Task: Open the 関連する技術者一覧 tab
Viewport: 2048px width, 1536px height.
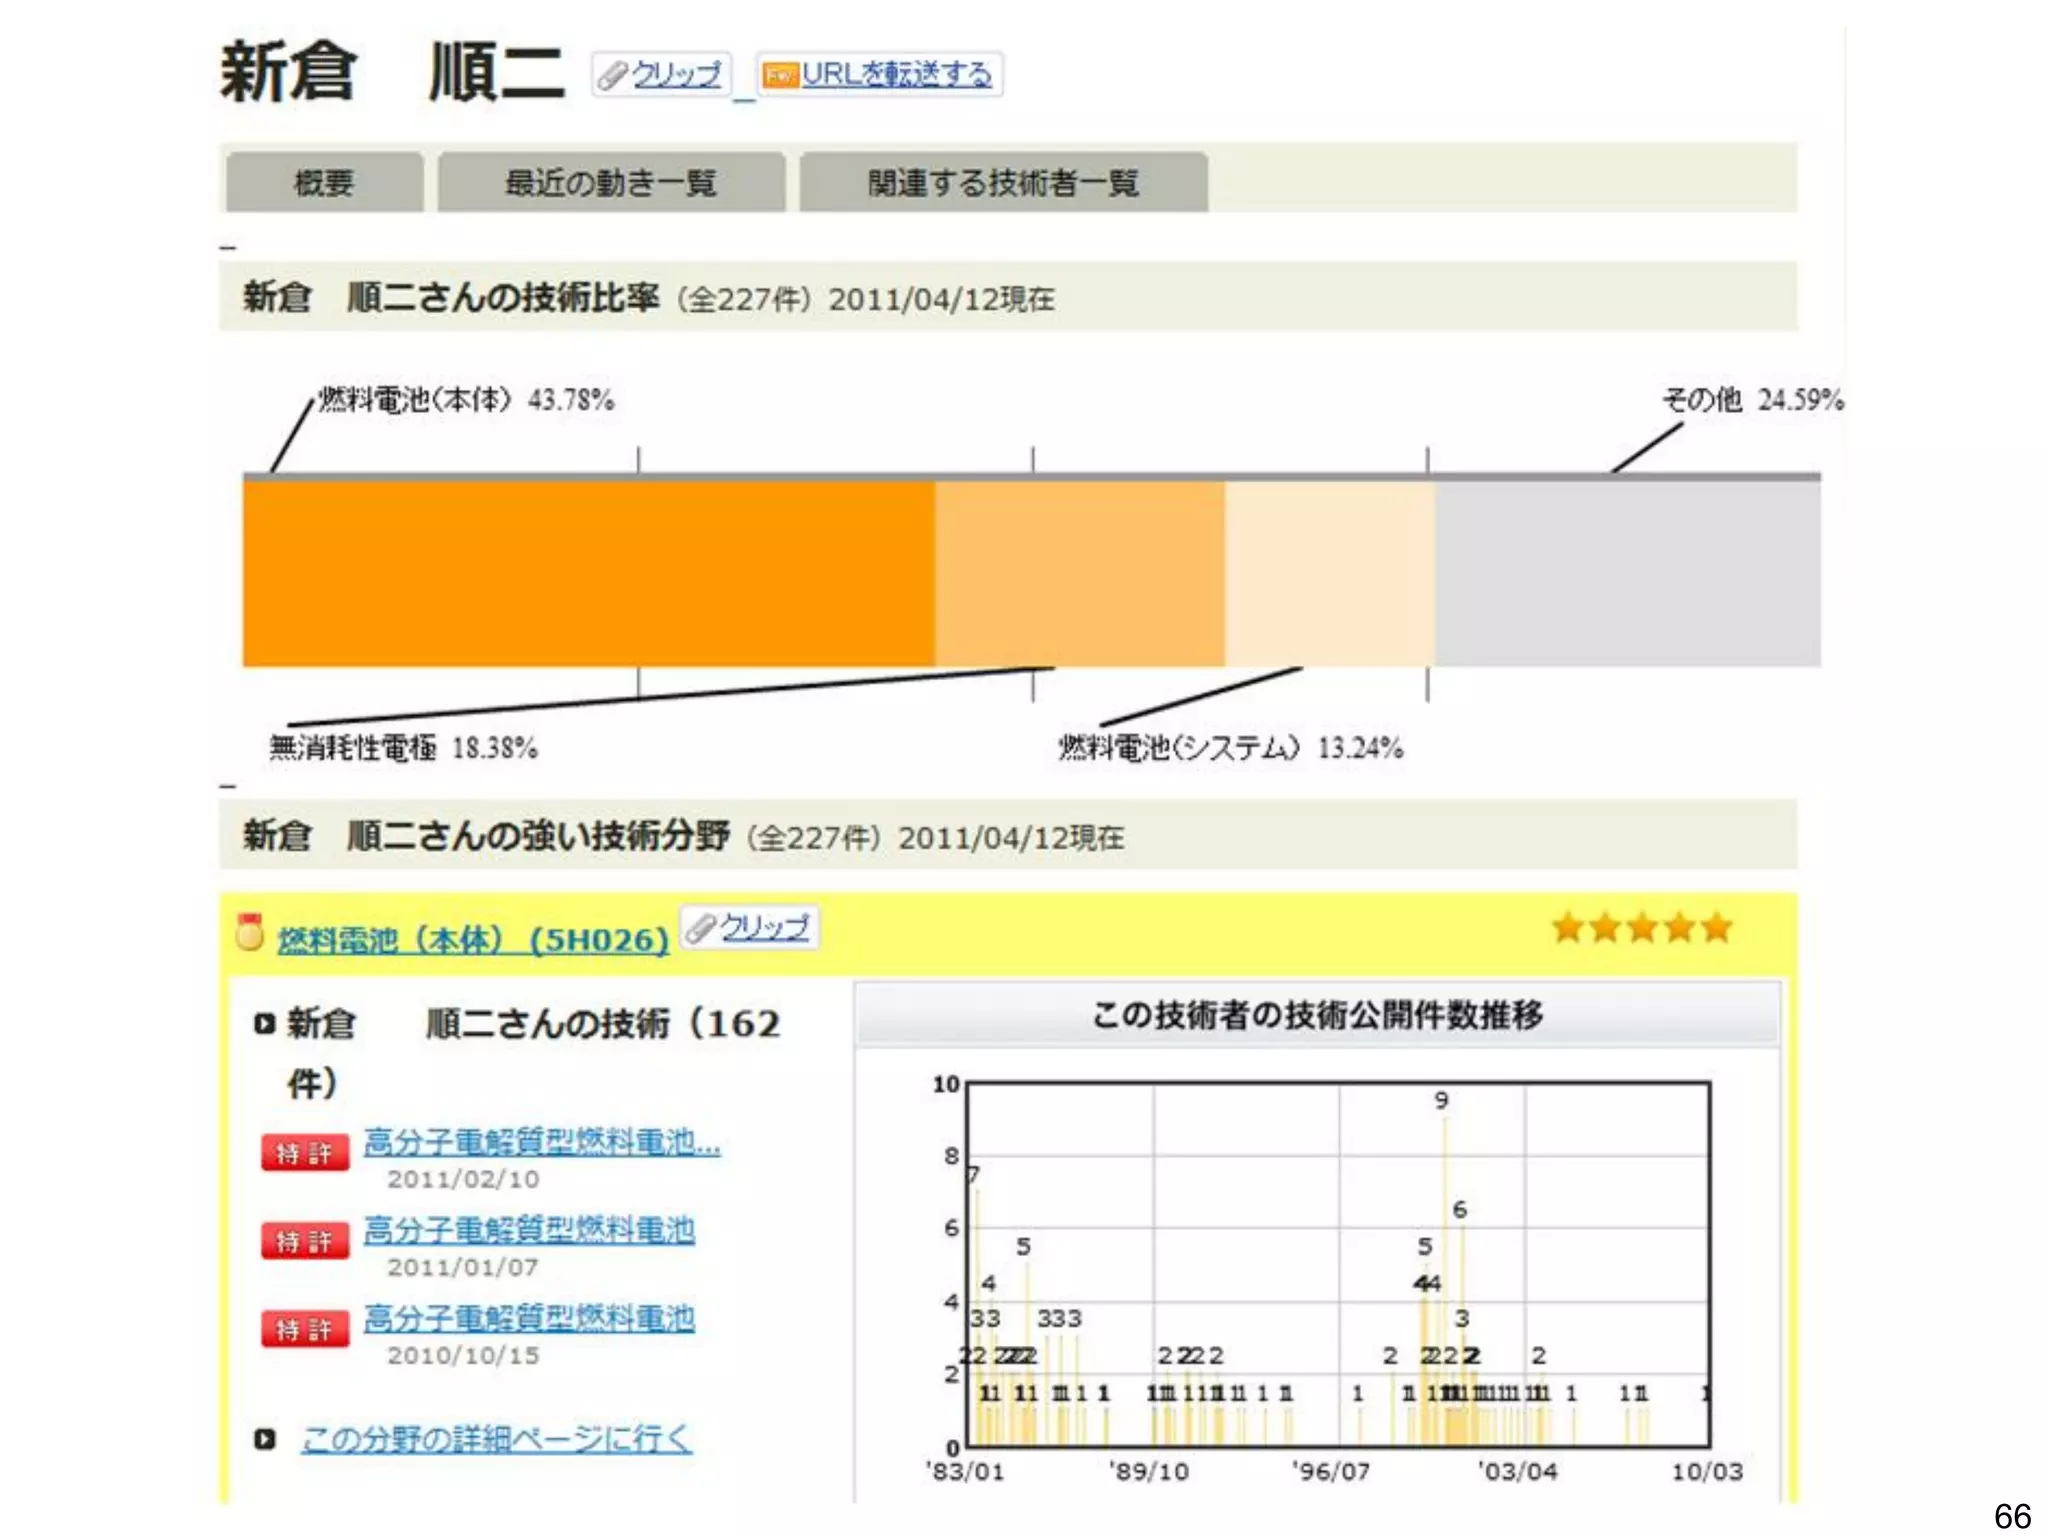Action: (1003, 182)
